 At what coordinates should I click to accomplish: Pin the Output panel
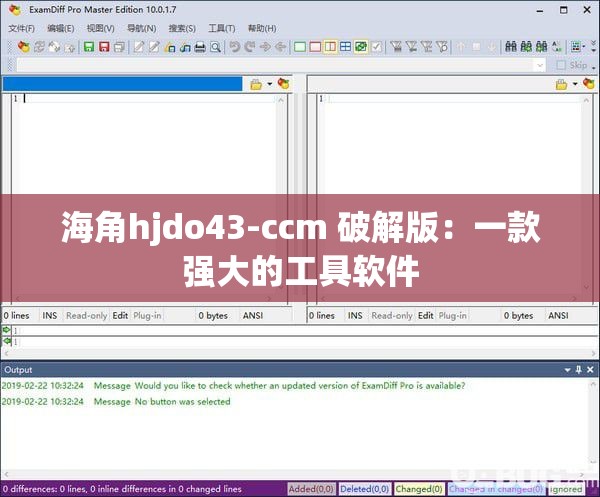[x=579, y=370]
